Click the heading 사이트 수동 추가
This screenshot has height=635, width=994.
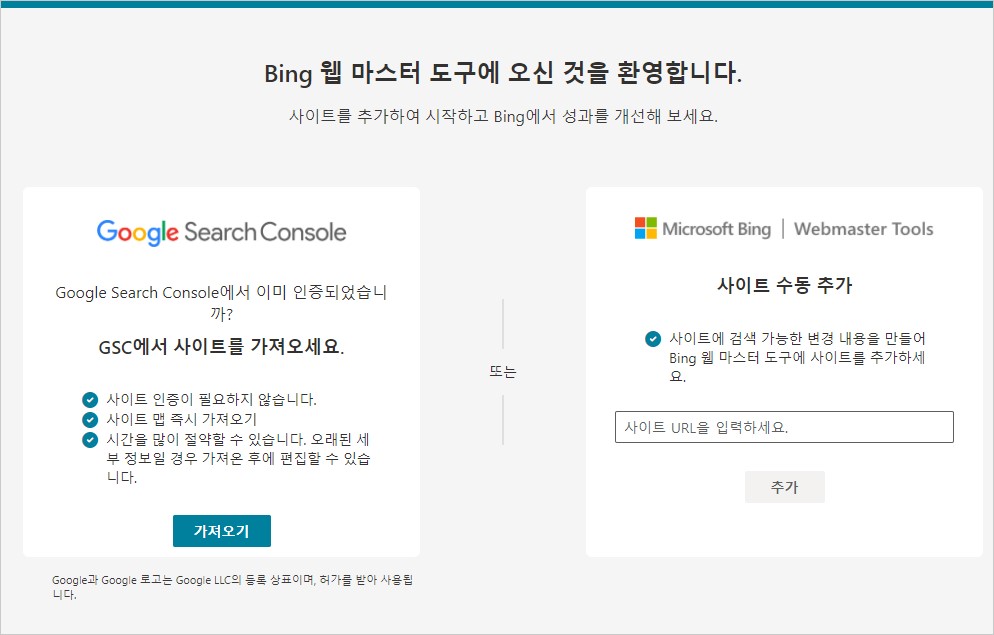[x=784, y=285]
